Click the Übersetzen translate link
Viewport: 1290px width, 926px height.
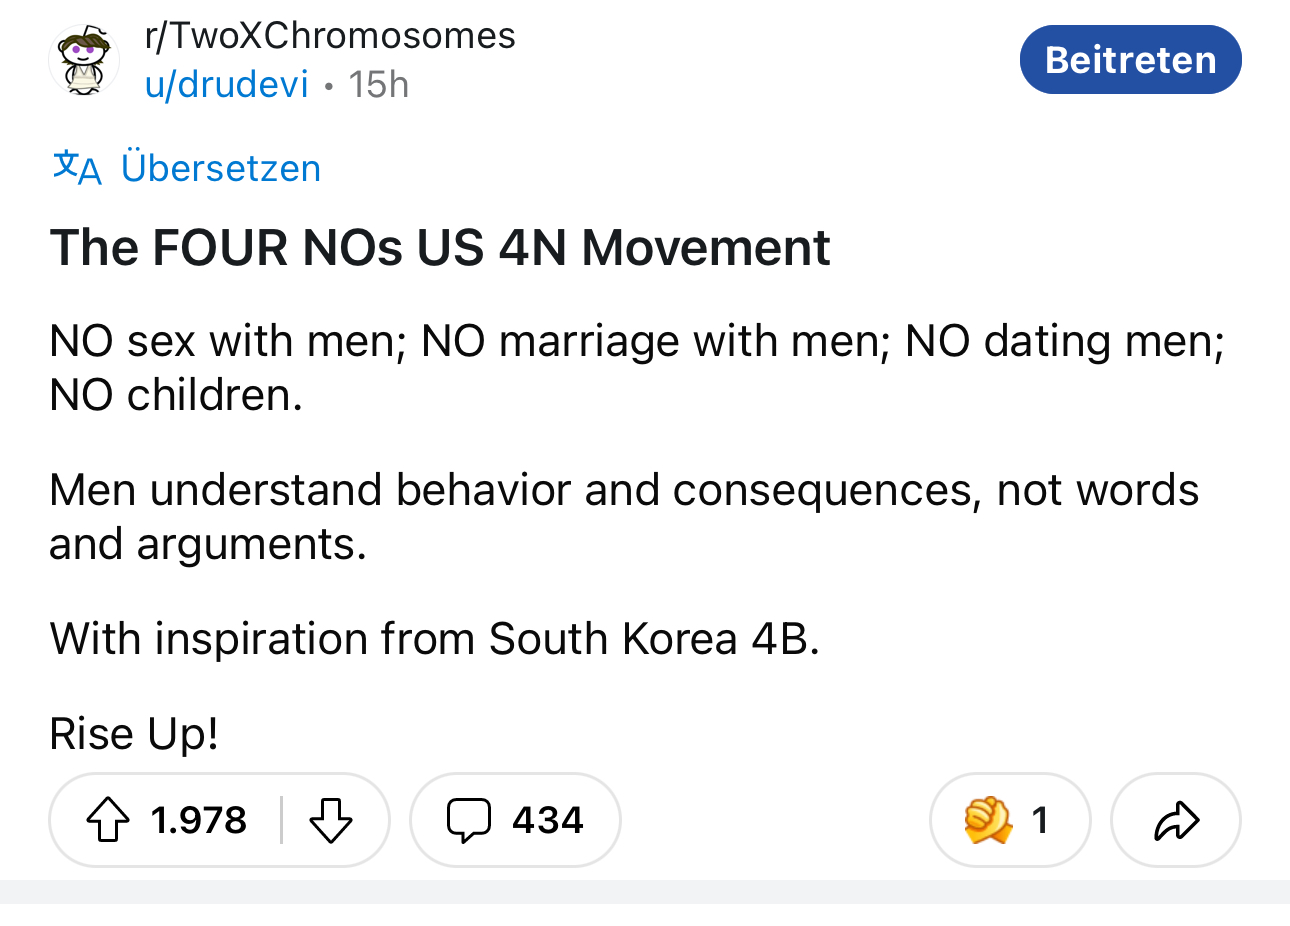click(221, 168)
